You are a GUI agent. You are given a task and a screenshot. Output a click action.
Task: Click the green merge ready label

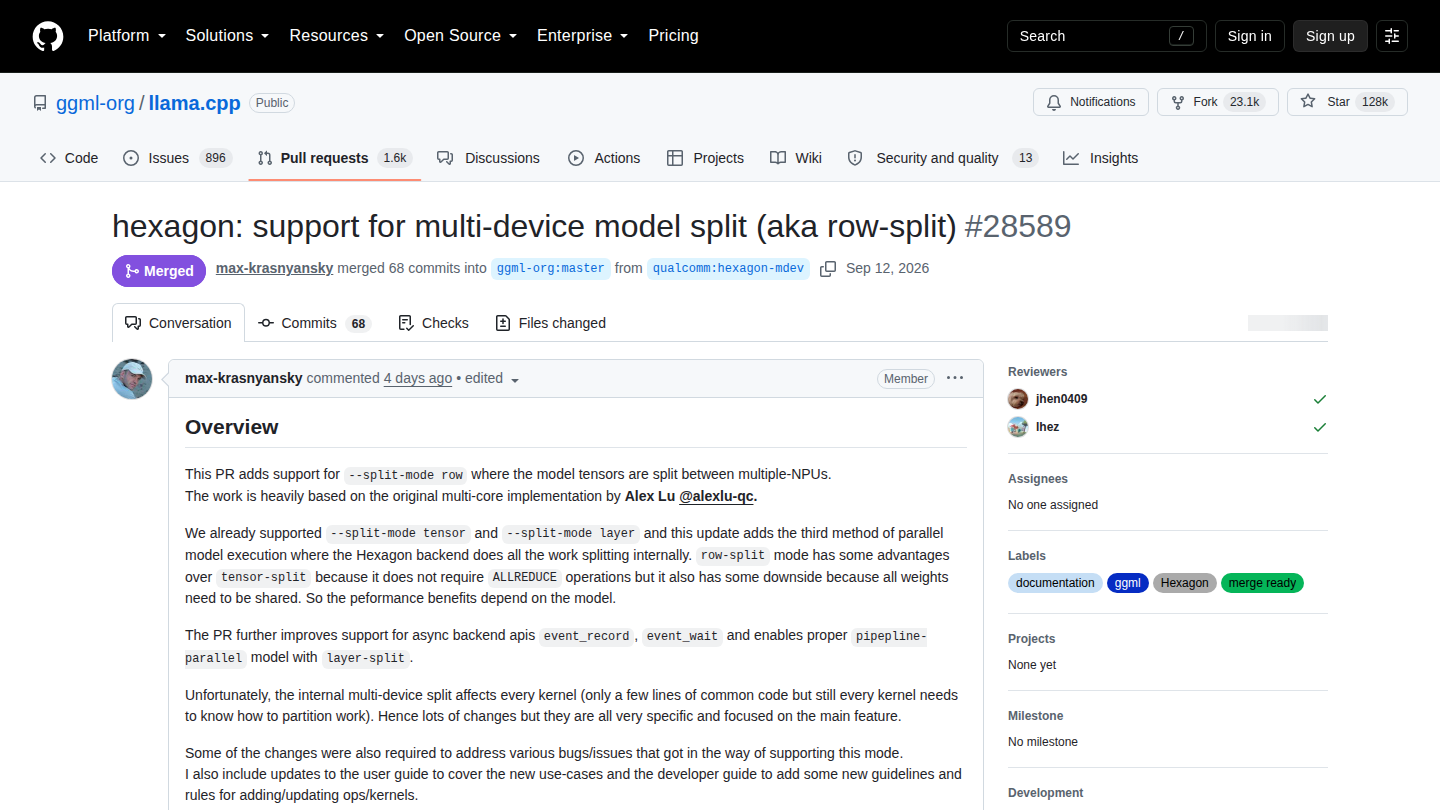(1262, 583)
